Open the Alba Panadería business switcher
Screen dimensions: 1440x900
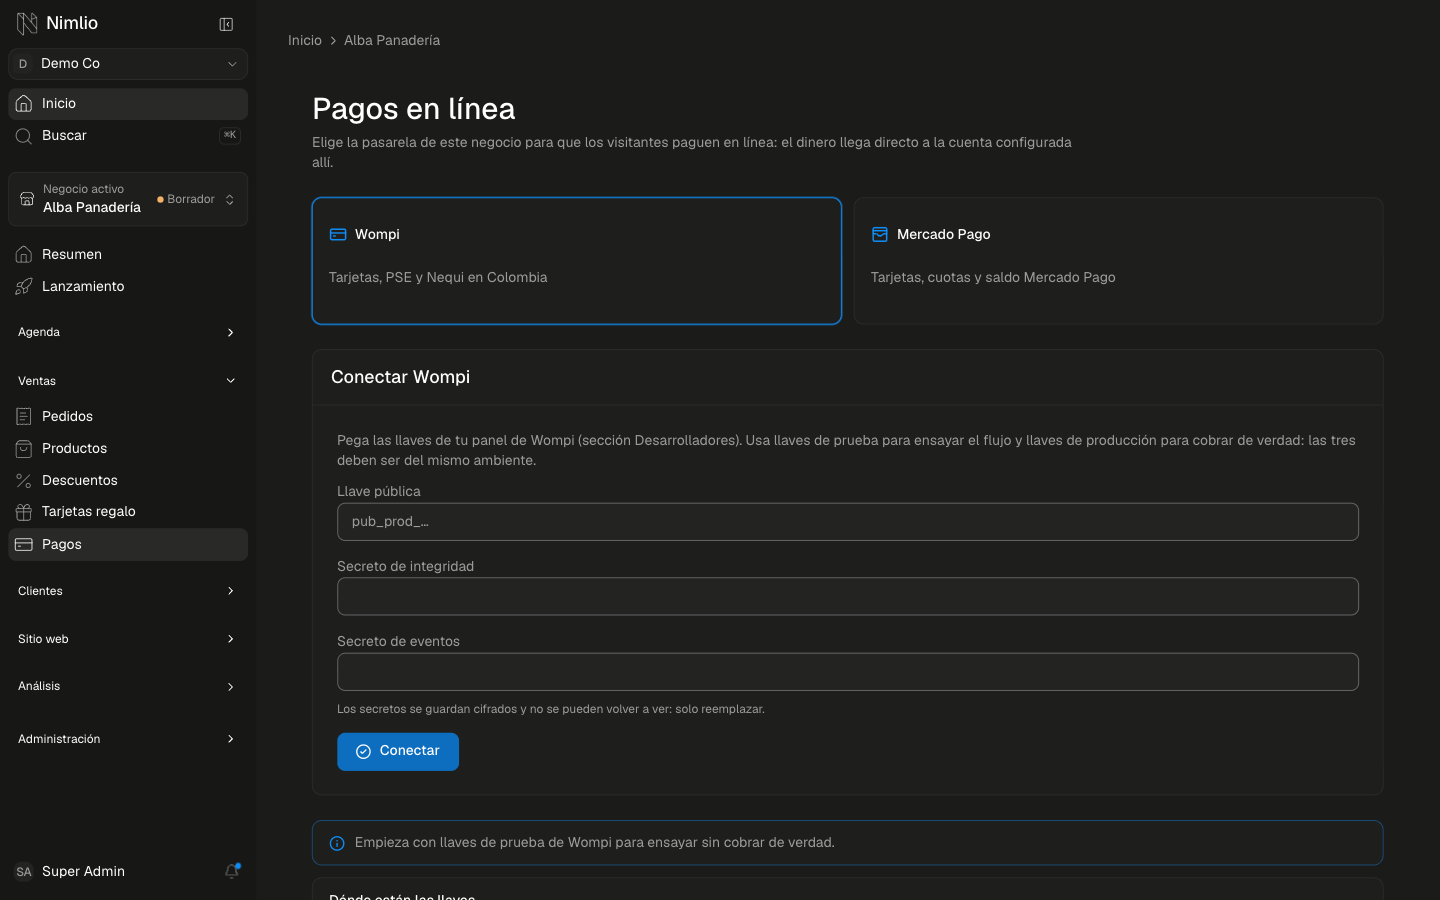[x=128, y=199]
